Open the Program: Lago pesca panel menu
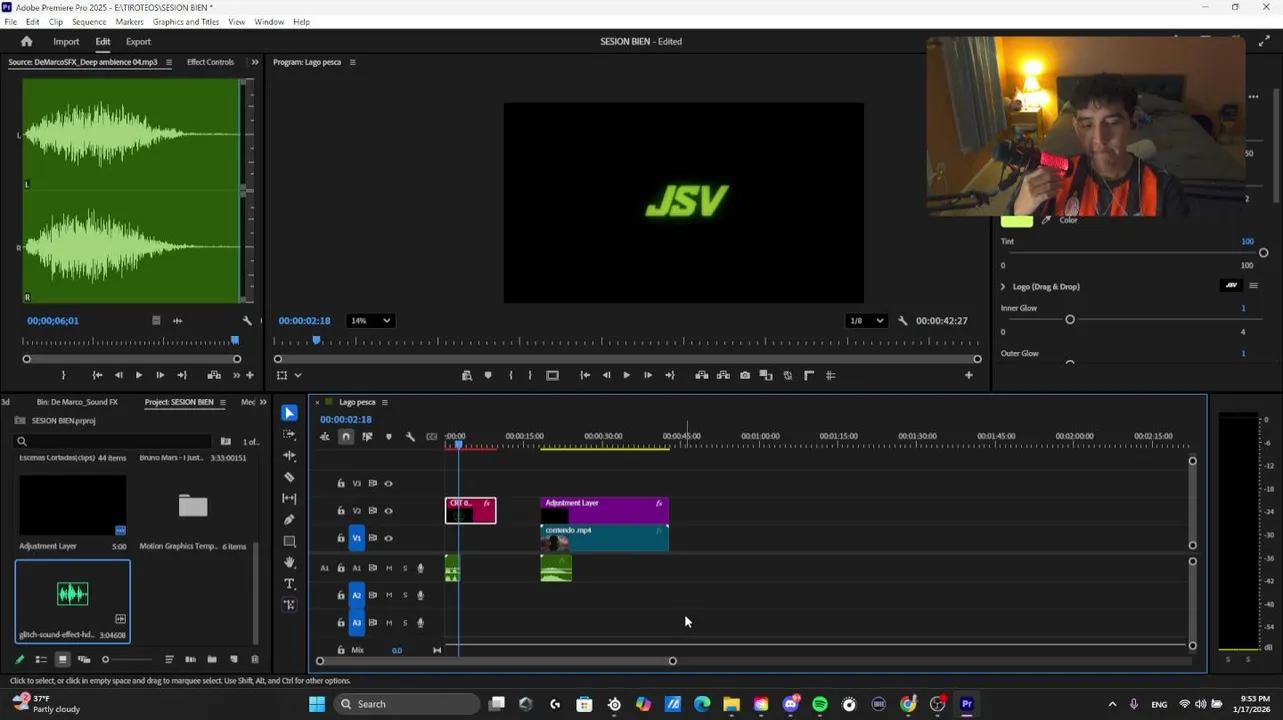 point(352,62)
